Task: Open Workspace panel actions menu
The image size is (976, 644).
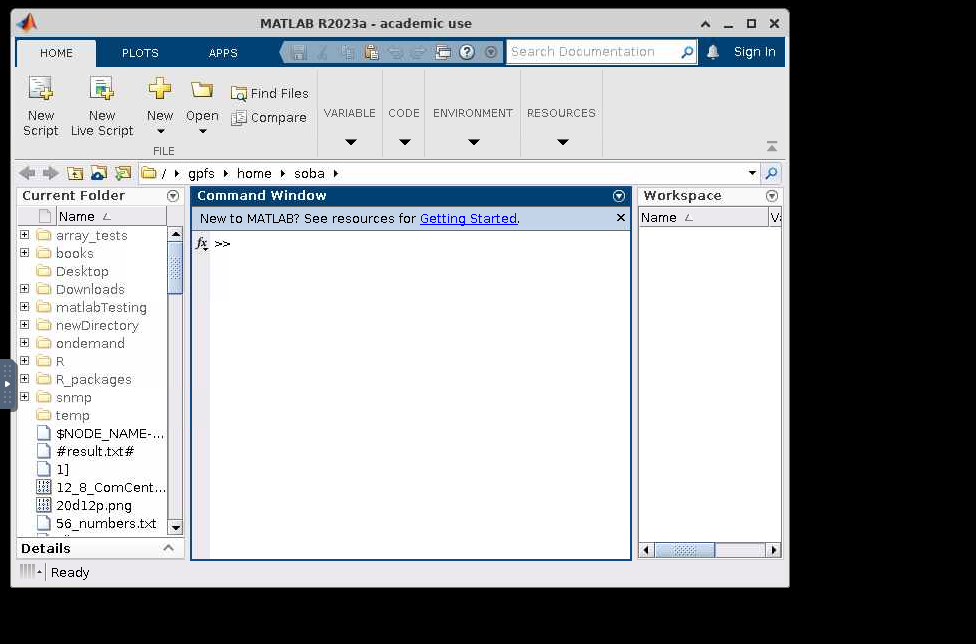Action: tap(772, 196)
